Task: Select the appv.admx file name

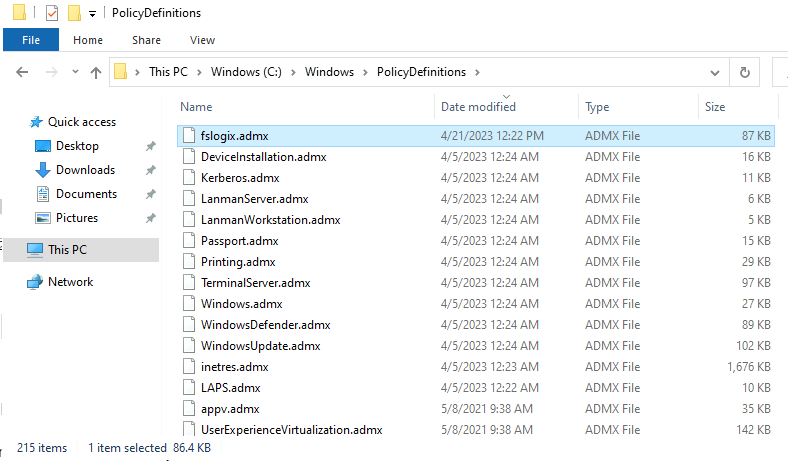Action: [x=230, y=409]
